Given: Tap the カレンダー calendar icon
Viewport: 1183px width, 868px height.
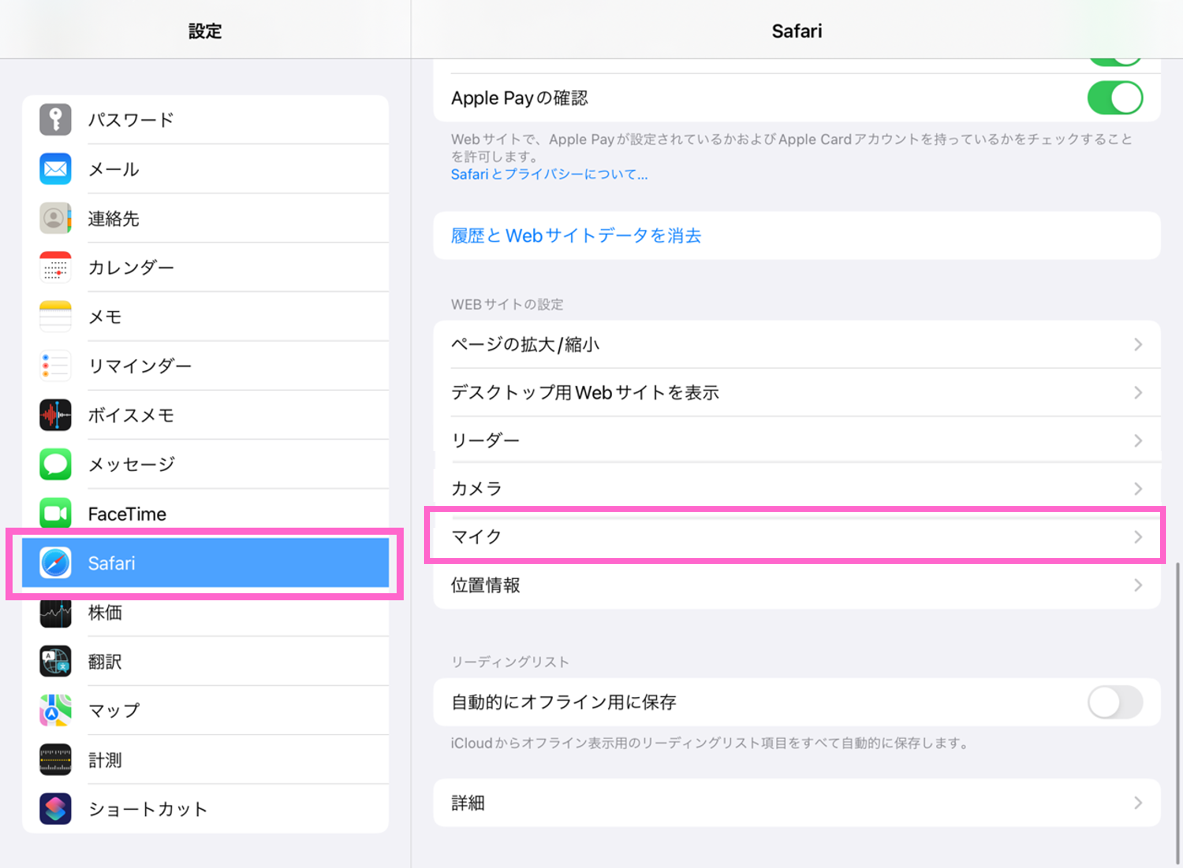Looking at the screenshot, I should click(56, 268).
